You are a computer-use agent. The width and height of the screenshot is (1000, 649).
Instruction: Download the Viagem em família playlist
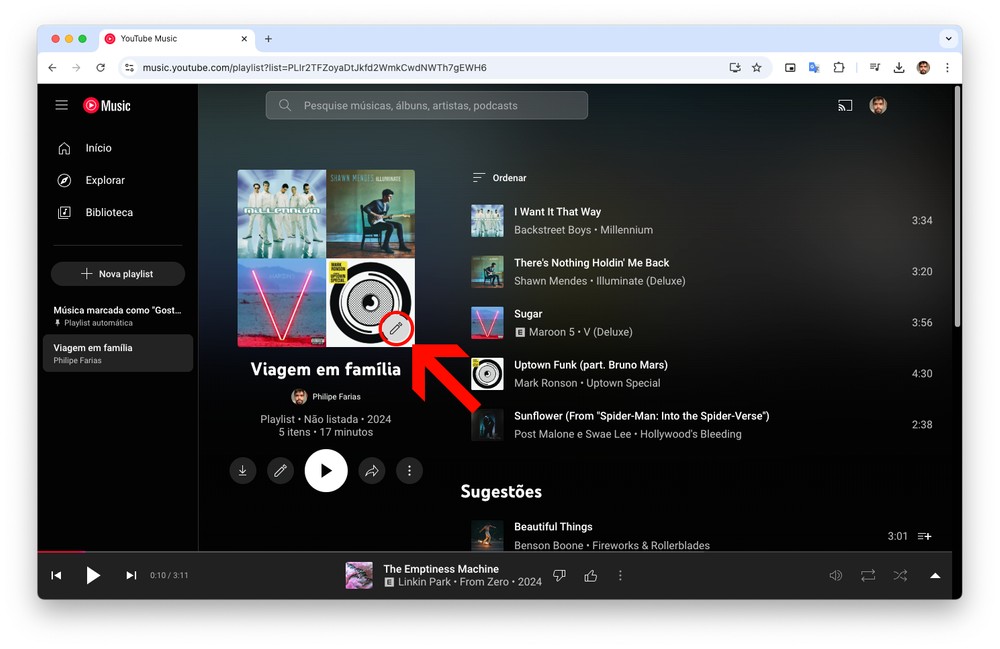click(x=243, y=471)
